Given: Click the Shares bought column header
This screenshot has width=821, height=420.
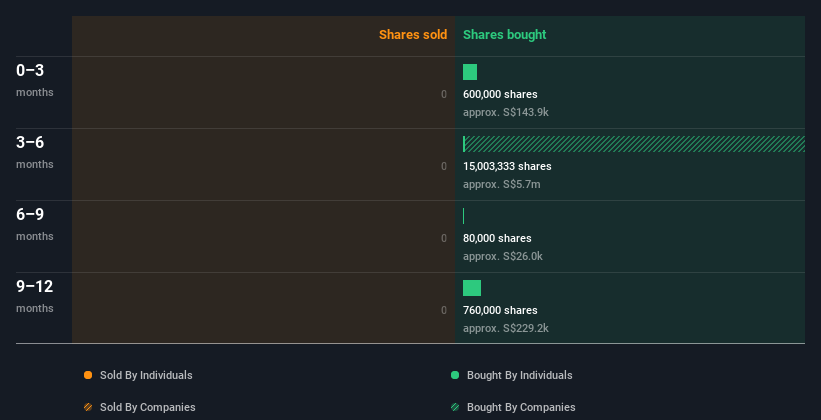Looking at the screenshot, I should click(x=504, y=35).
